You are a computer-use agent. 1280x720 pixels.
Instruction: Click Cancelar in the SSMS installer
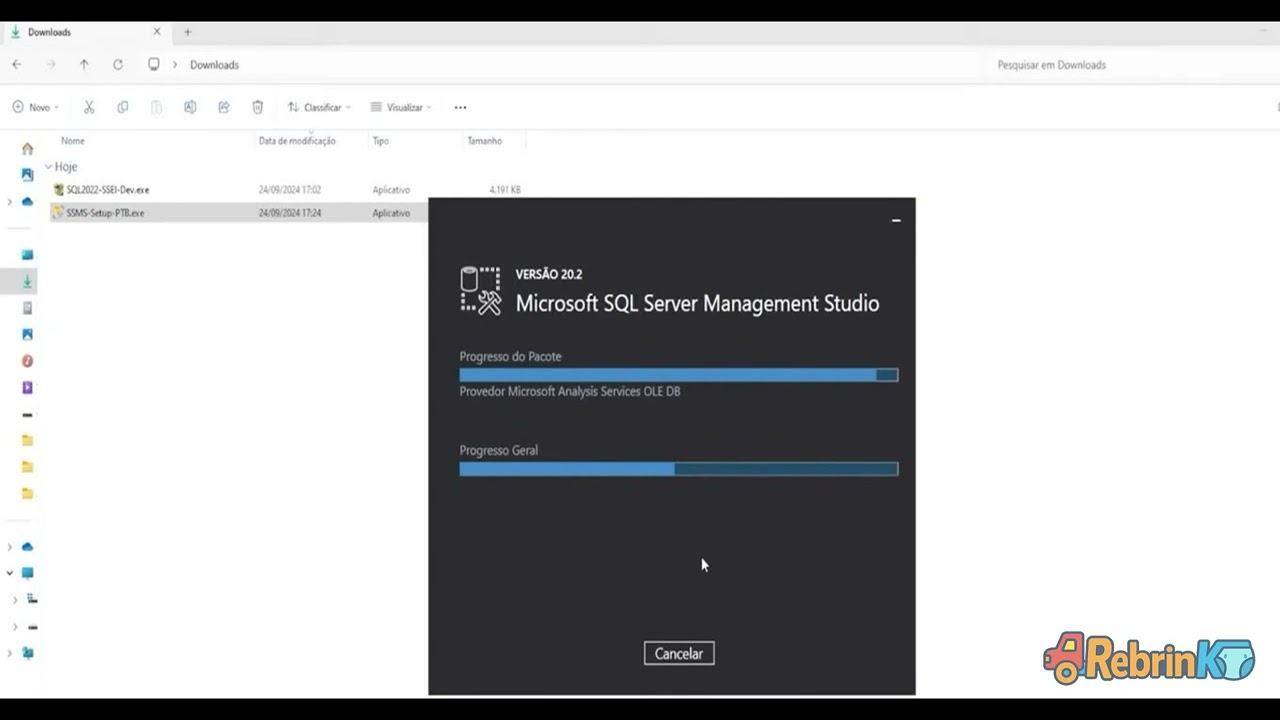[679, 653]
